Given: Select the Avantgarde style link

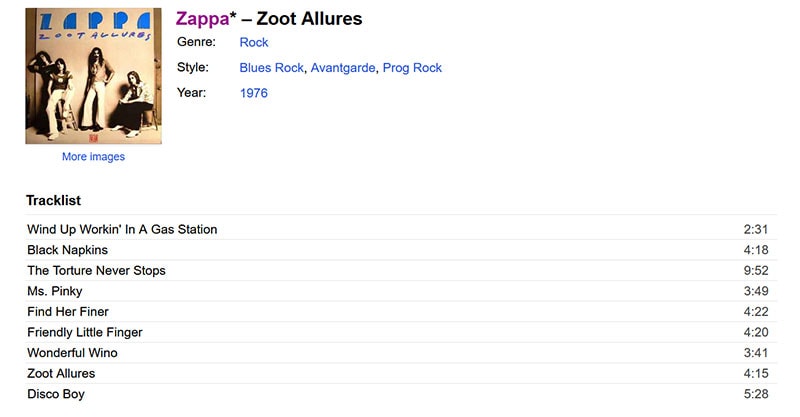Looking at the screenshot, I should (x=343, y=68).
